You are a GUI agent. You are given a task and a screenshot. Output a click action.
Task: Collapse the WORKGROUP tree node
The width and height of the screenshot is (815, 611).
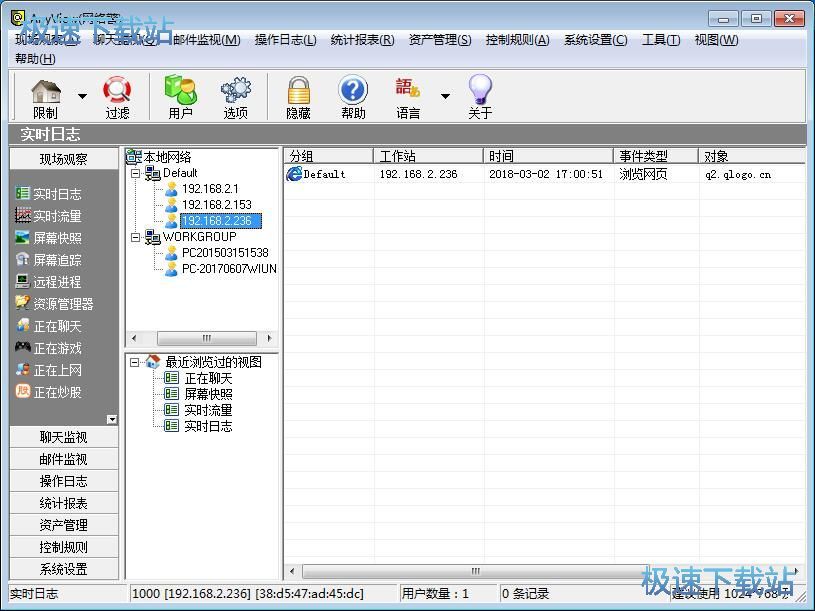[x=136, y=237]
